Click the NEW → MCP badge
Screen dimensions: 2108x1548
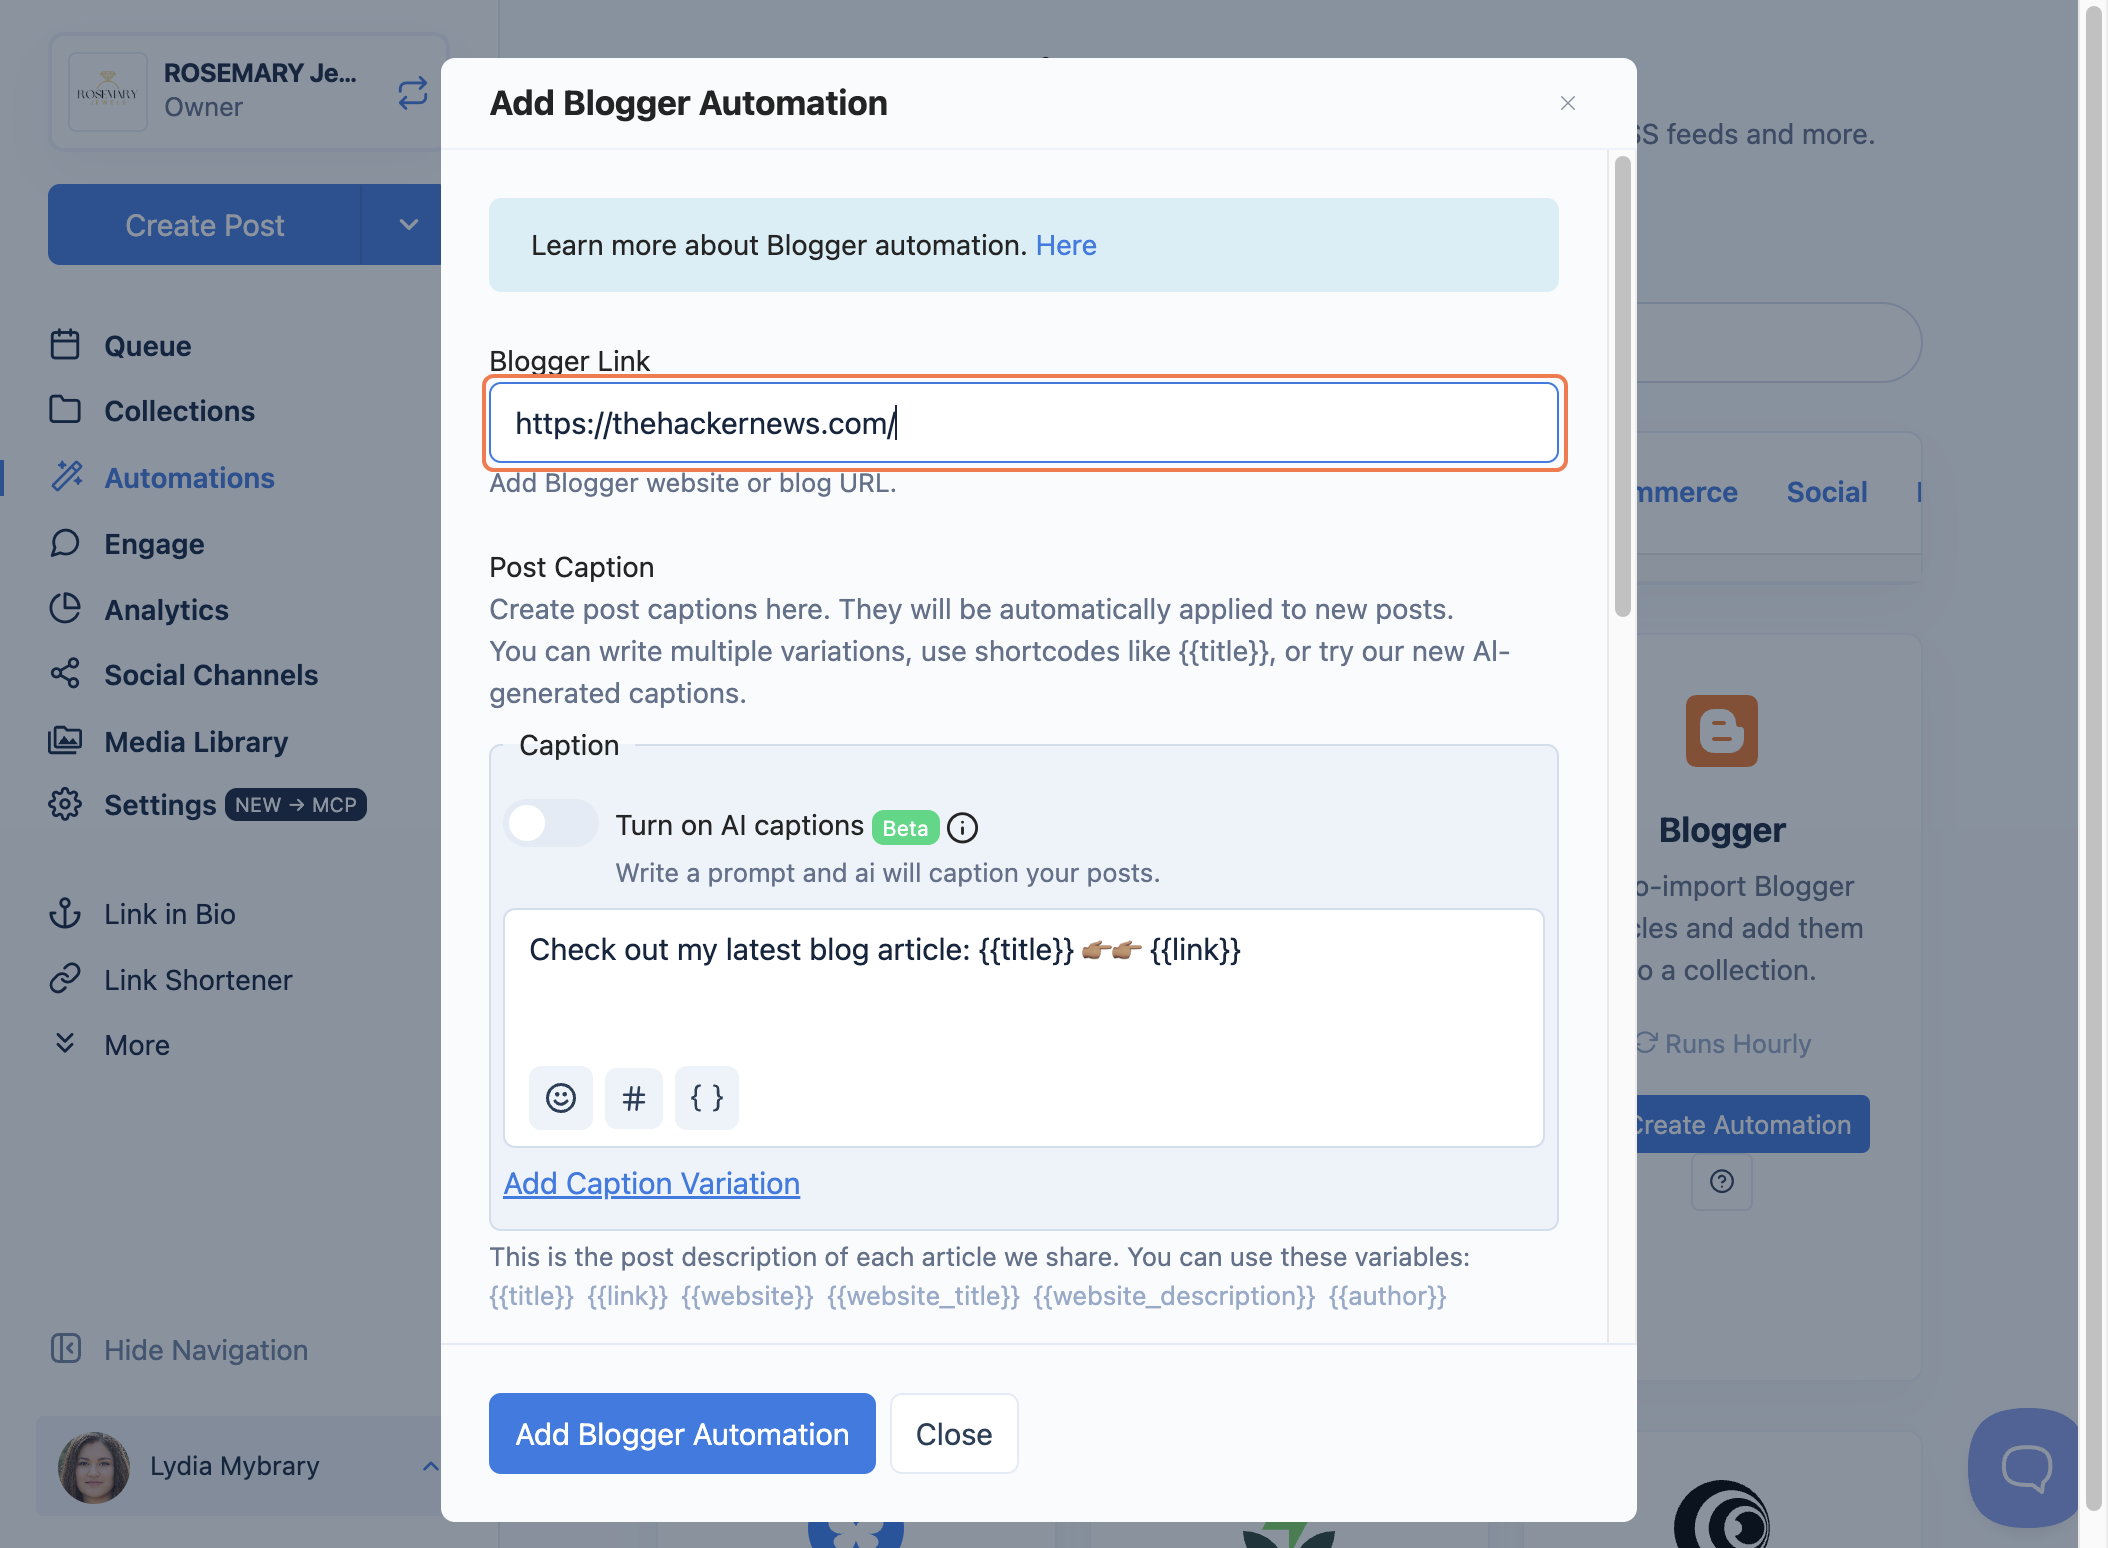(x=296, y=805)
